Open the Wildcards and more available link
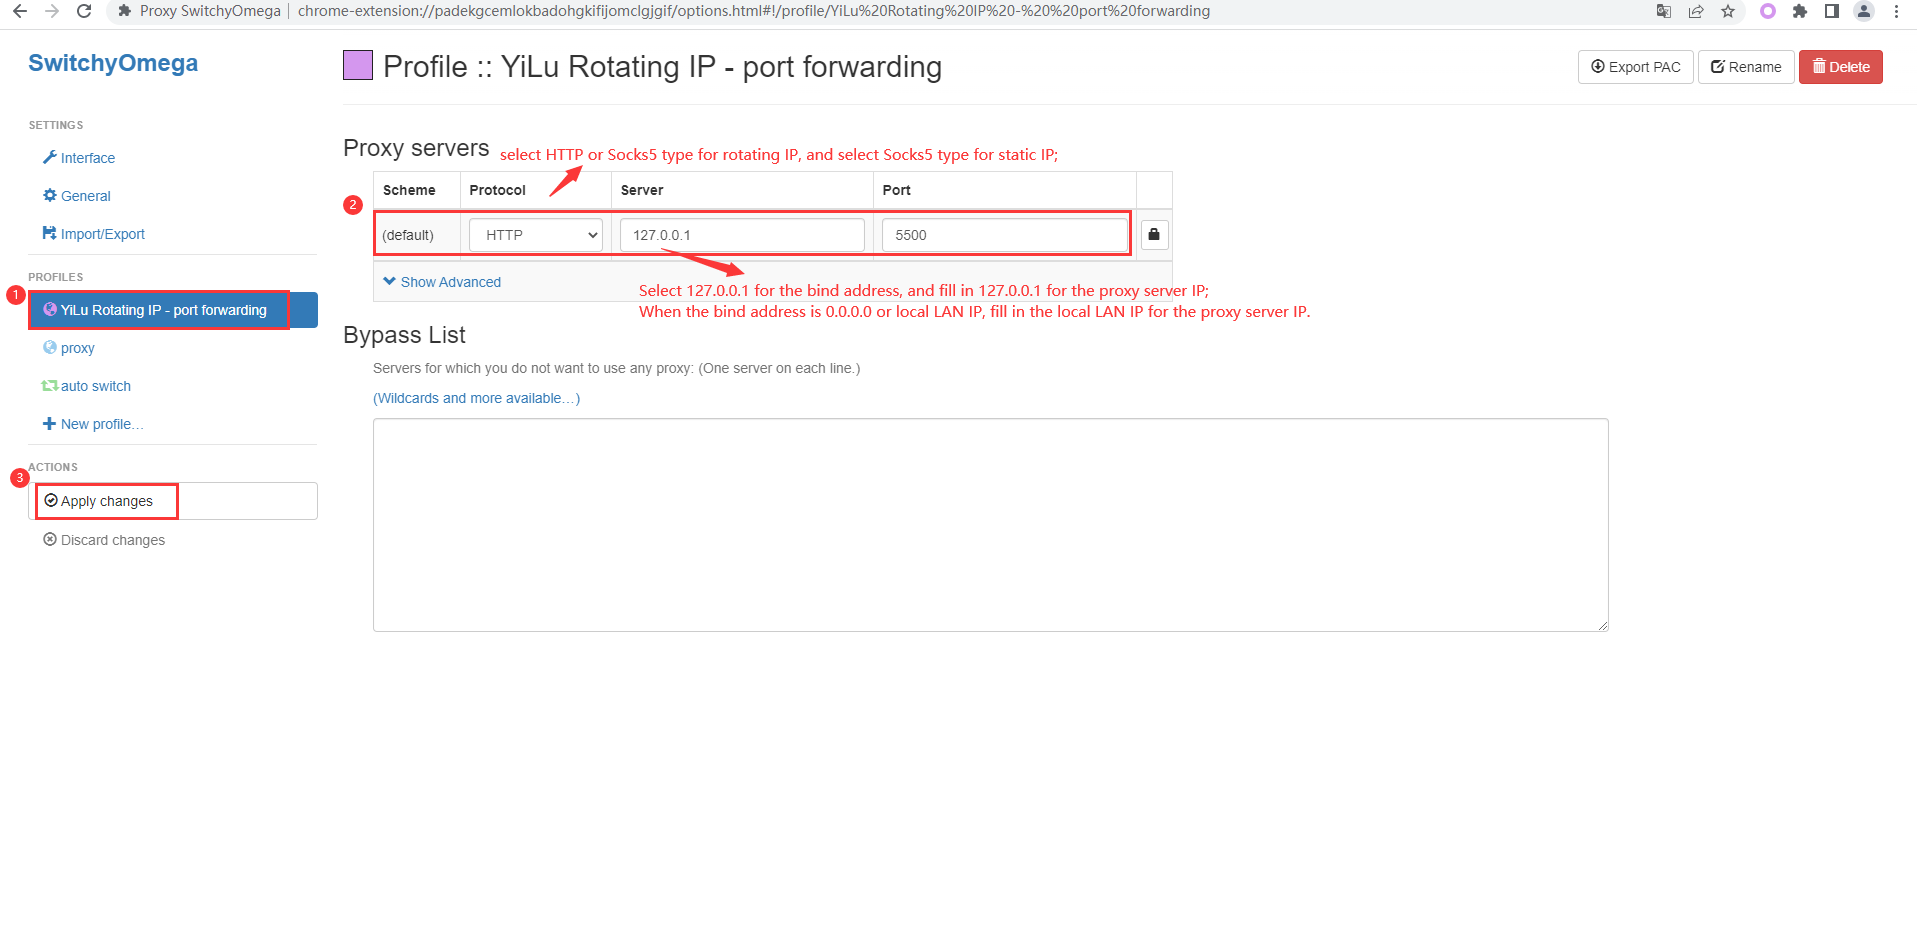This screenshot has width=1917, height=925. [x=476, y=398]
